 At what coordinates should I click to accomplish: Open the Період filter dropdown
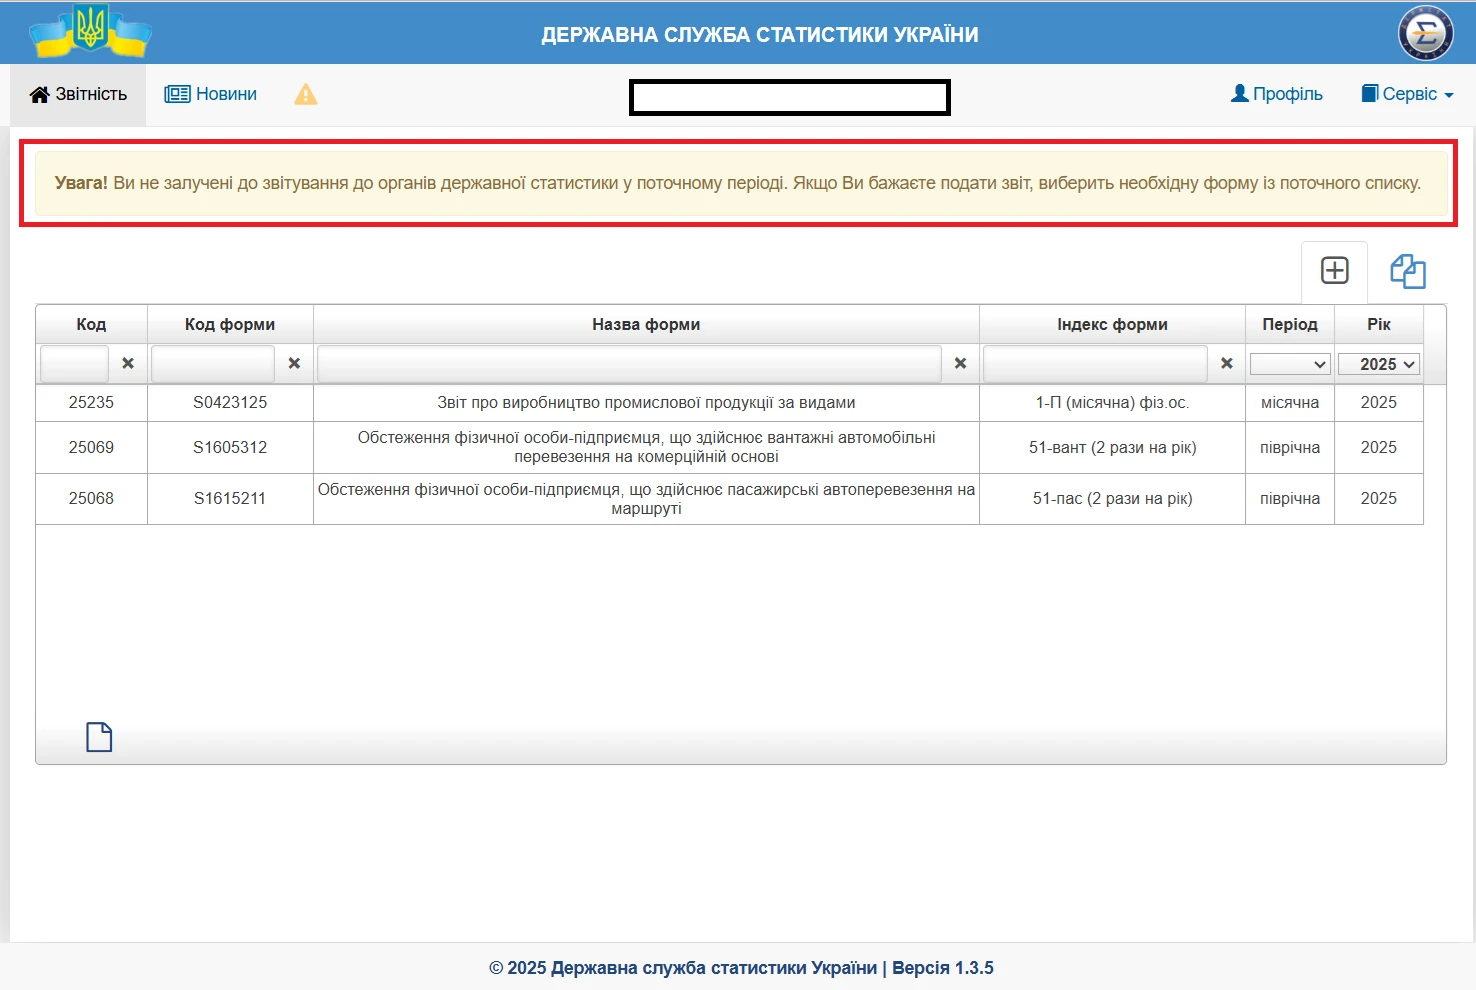[1290, 364]
